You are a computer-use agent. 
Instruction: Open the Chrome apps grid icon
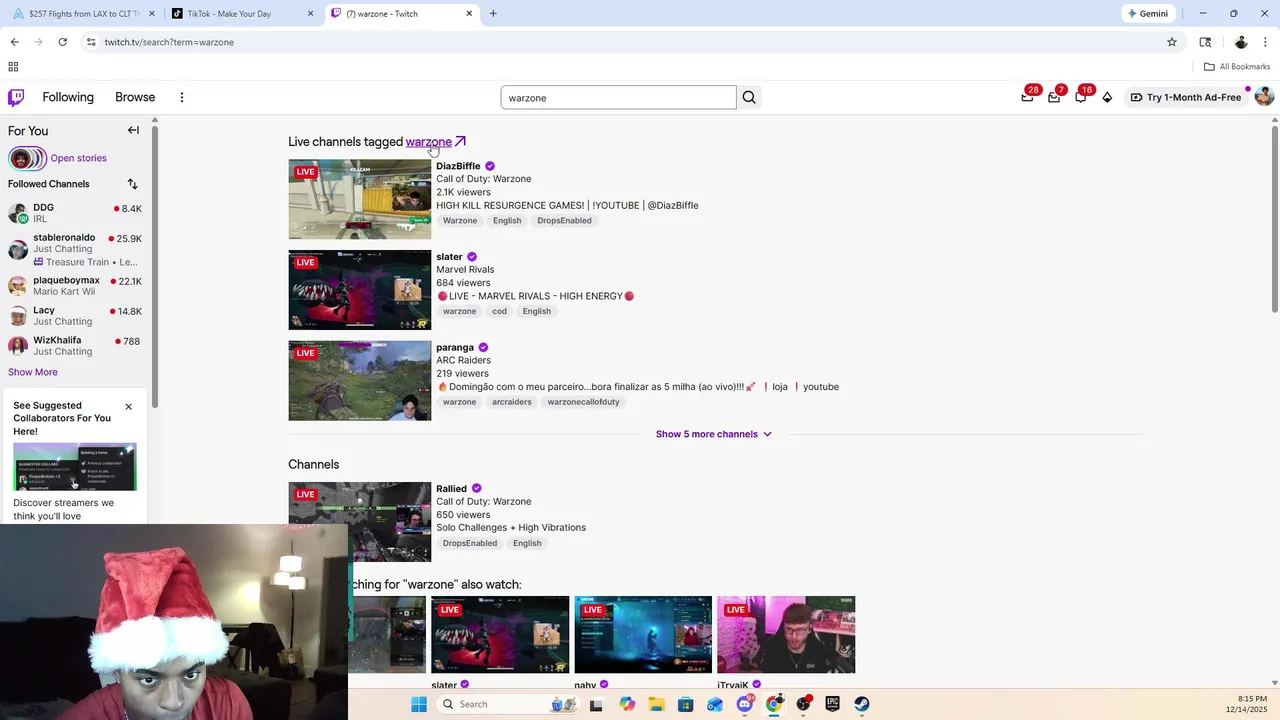pos(13,67)
